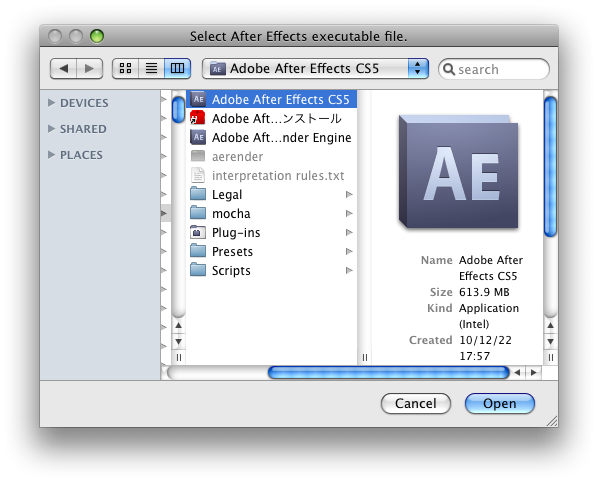
Task: Select the mocha folder icon
Action: (x=198, y=213)
